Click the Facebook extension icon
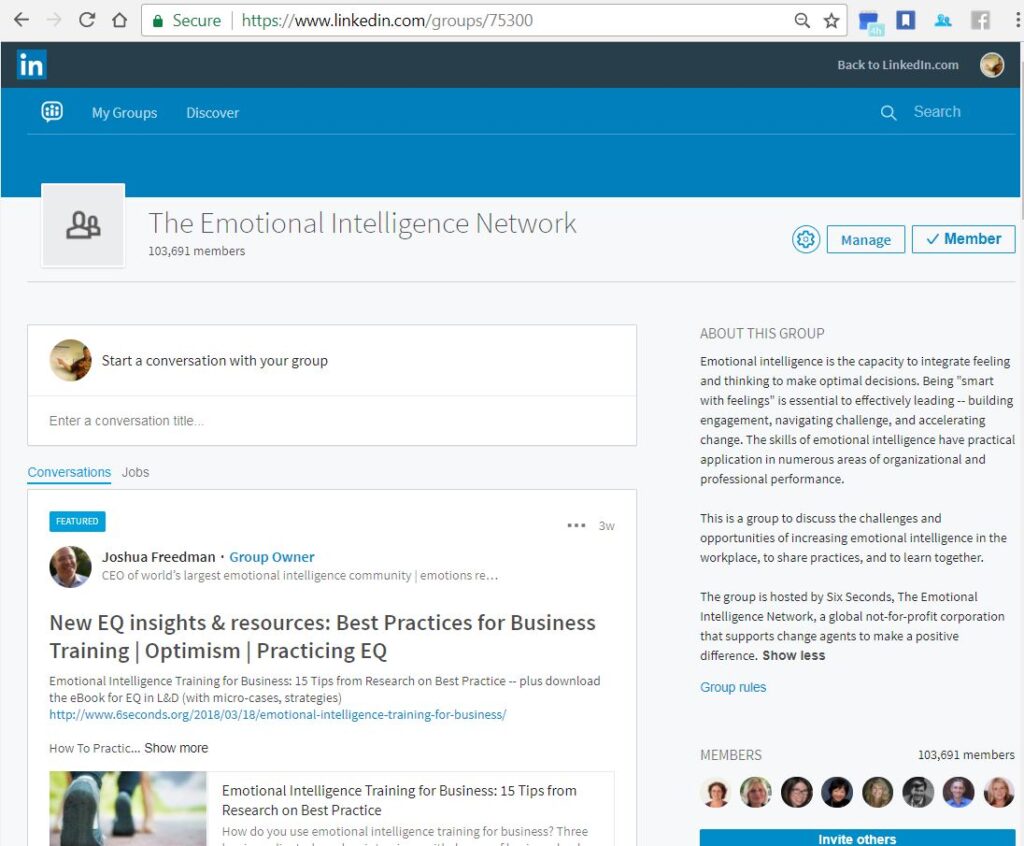Image resolution: width=1024 pixels, height=846 pixels. (981, 20)
